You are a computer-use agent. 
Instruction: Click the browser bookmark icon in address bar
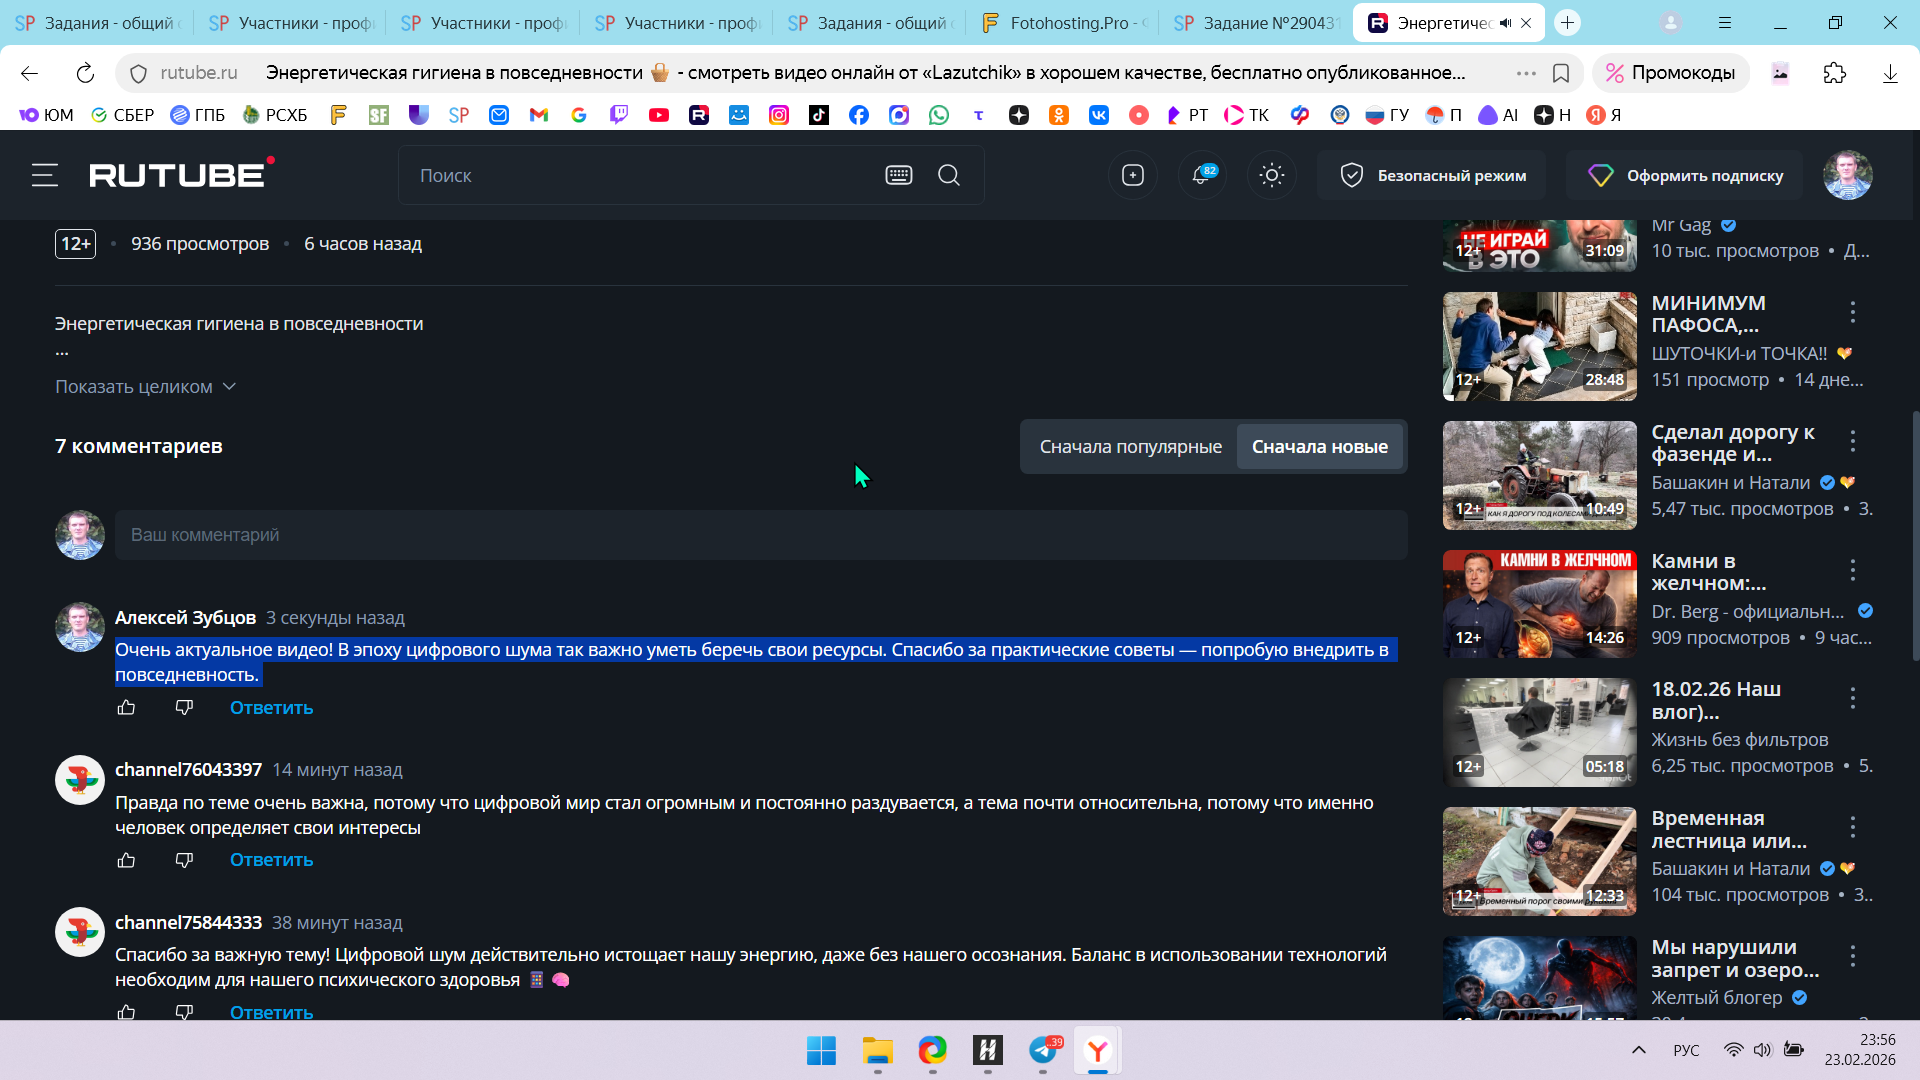tap(1561, 73)
